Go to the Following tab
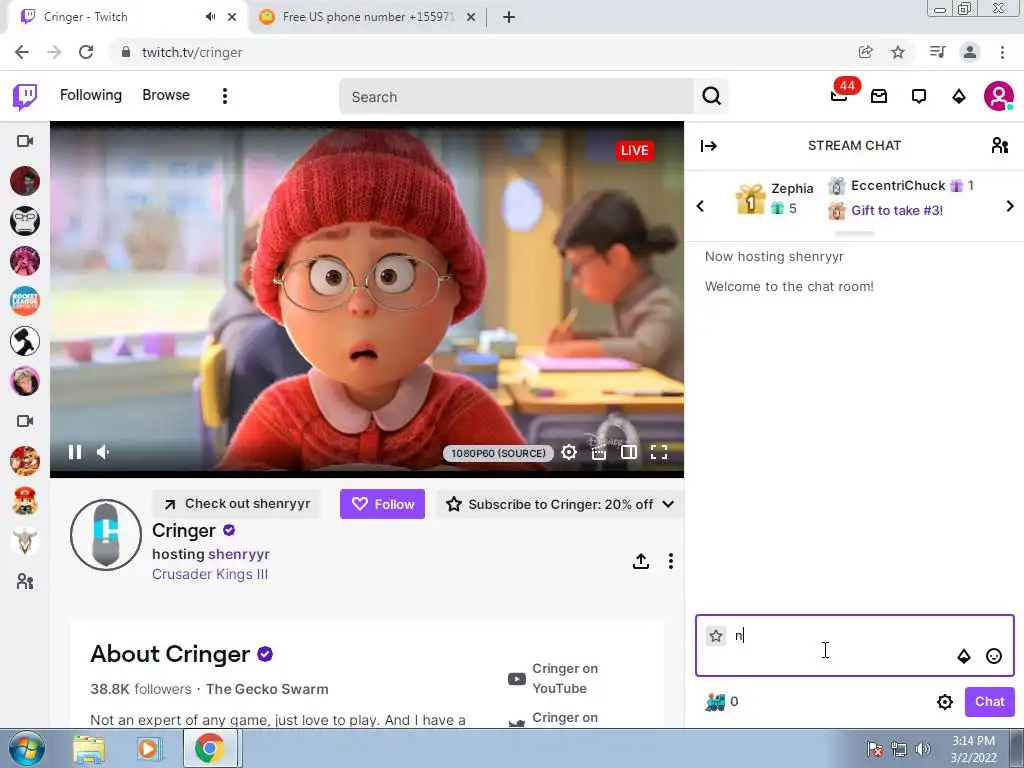This screenshot has width=1024, height=768. (x=91, y=95)
